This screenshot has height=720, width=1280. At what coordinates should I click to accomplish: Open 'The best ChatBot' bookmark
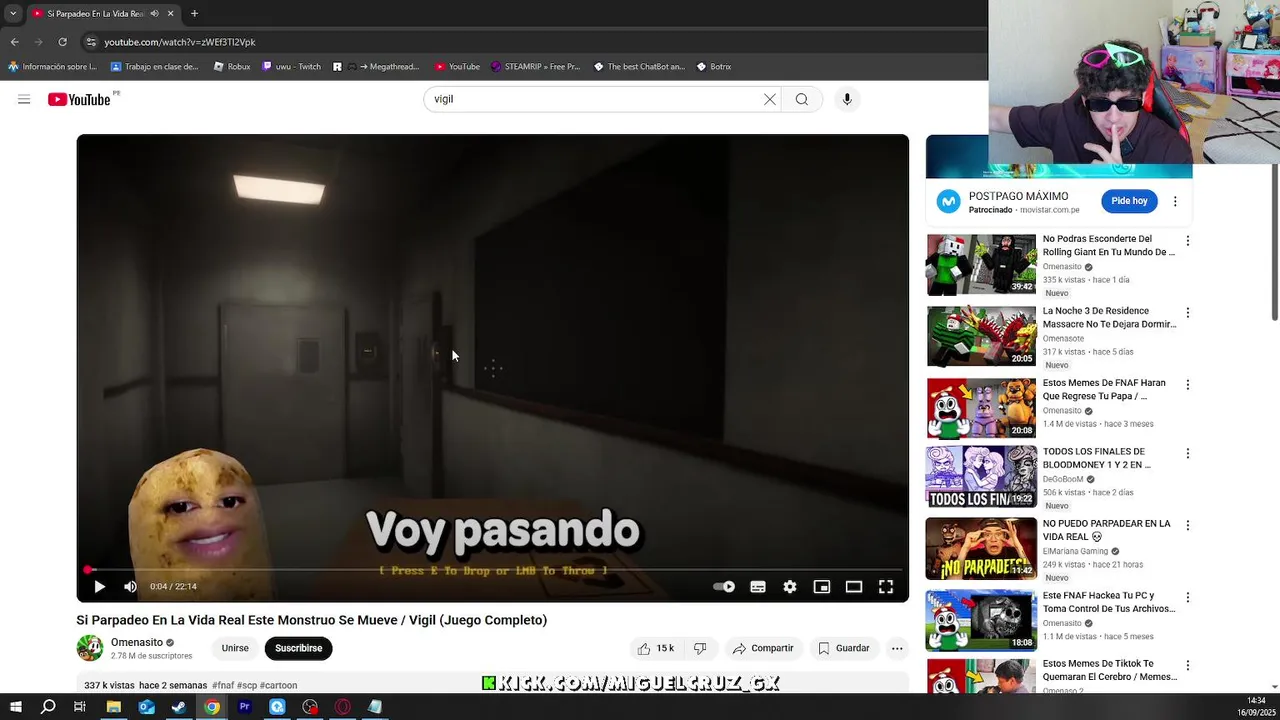click(639, 67)
